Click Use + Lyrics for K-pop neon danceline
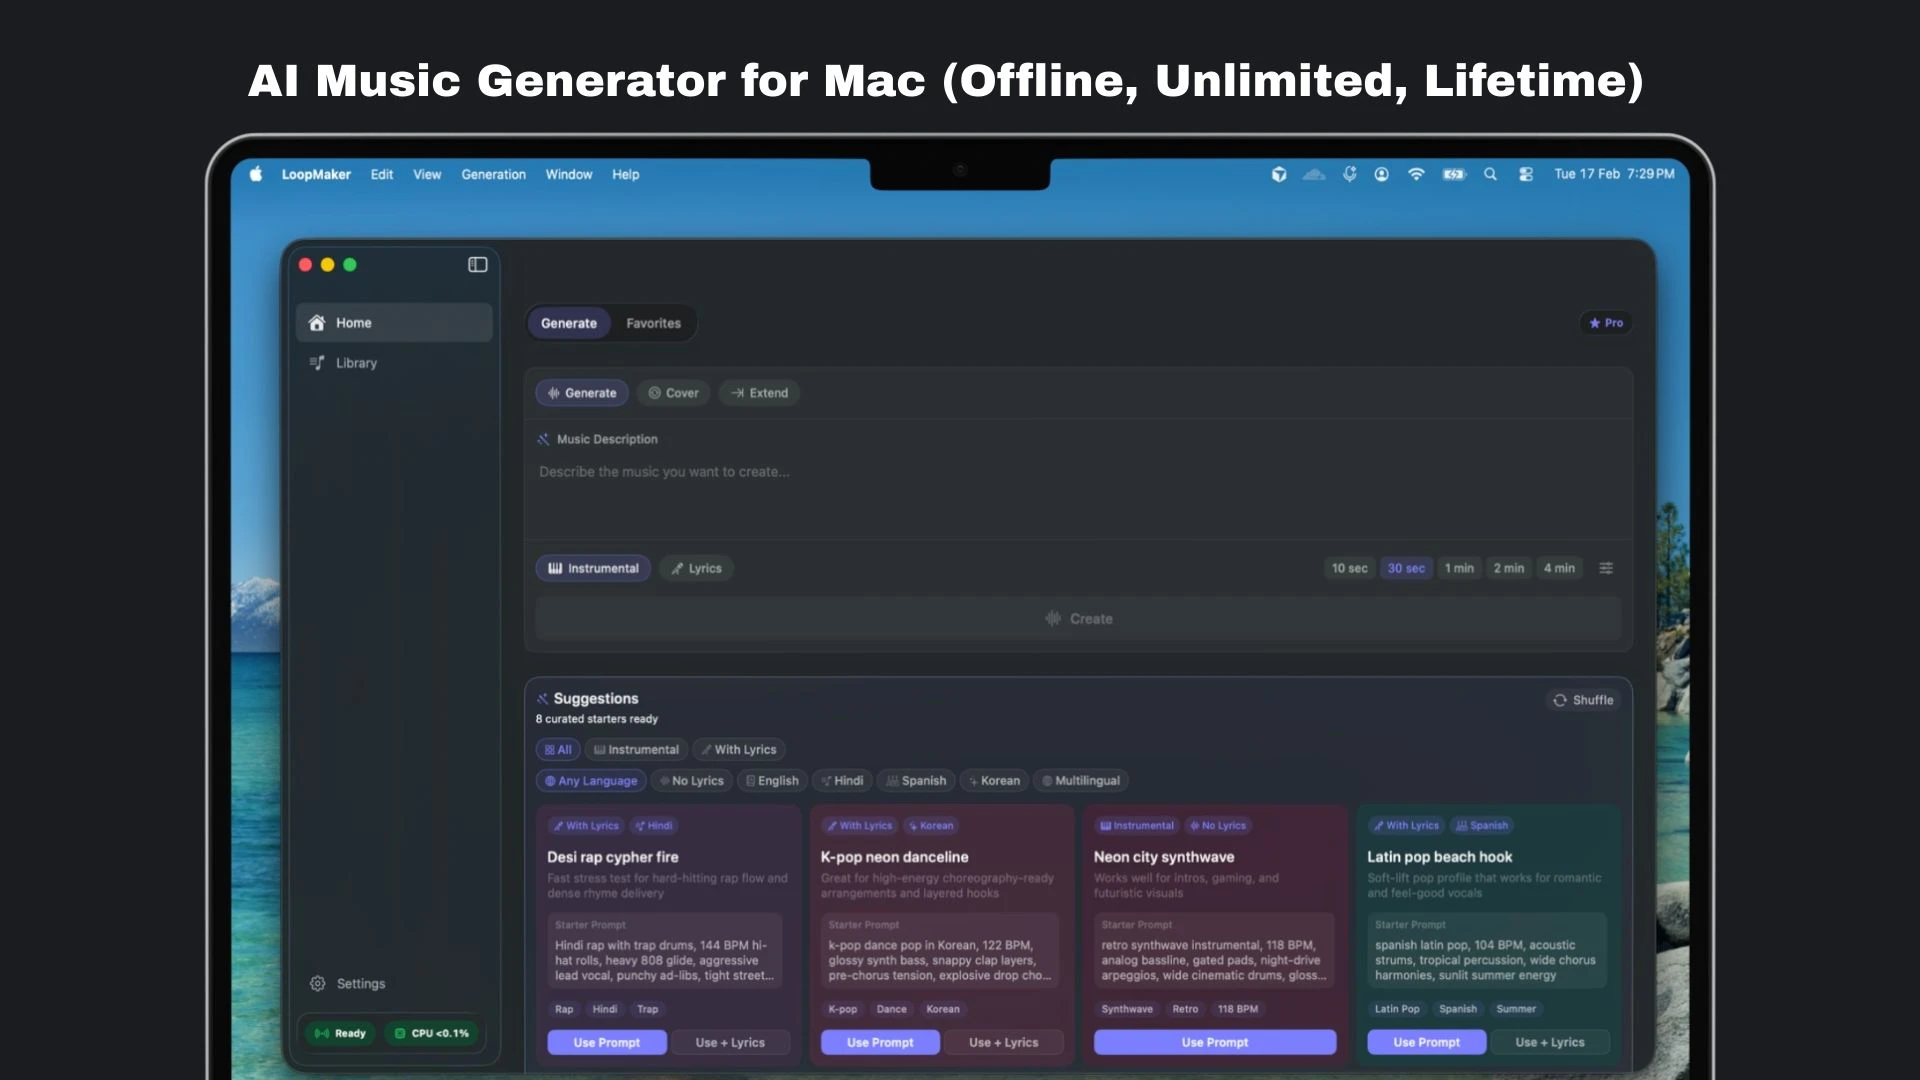Screen dimensions: 1920x1080 (x=1003, y=1042)
